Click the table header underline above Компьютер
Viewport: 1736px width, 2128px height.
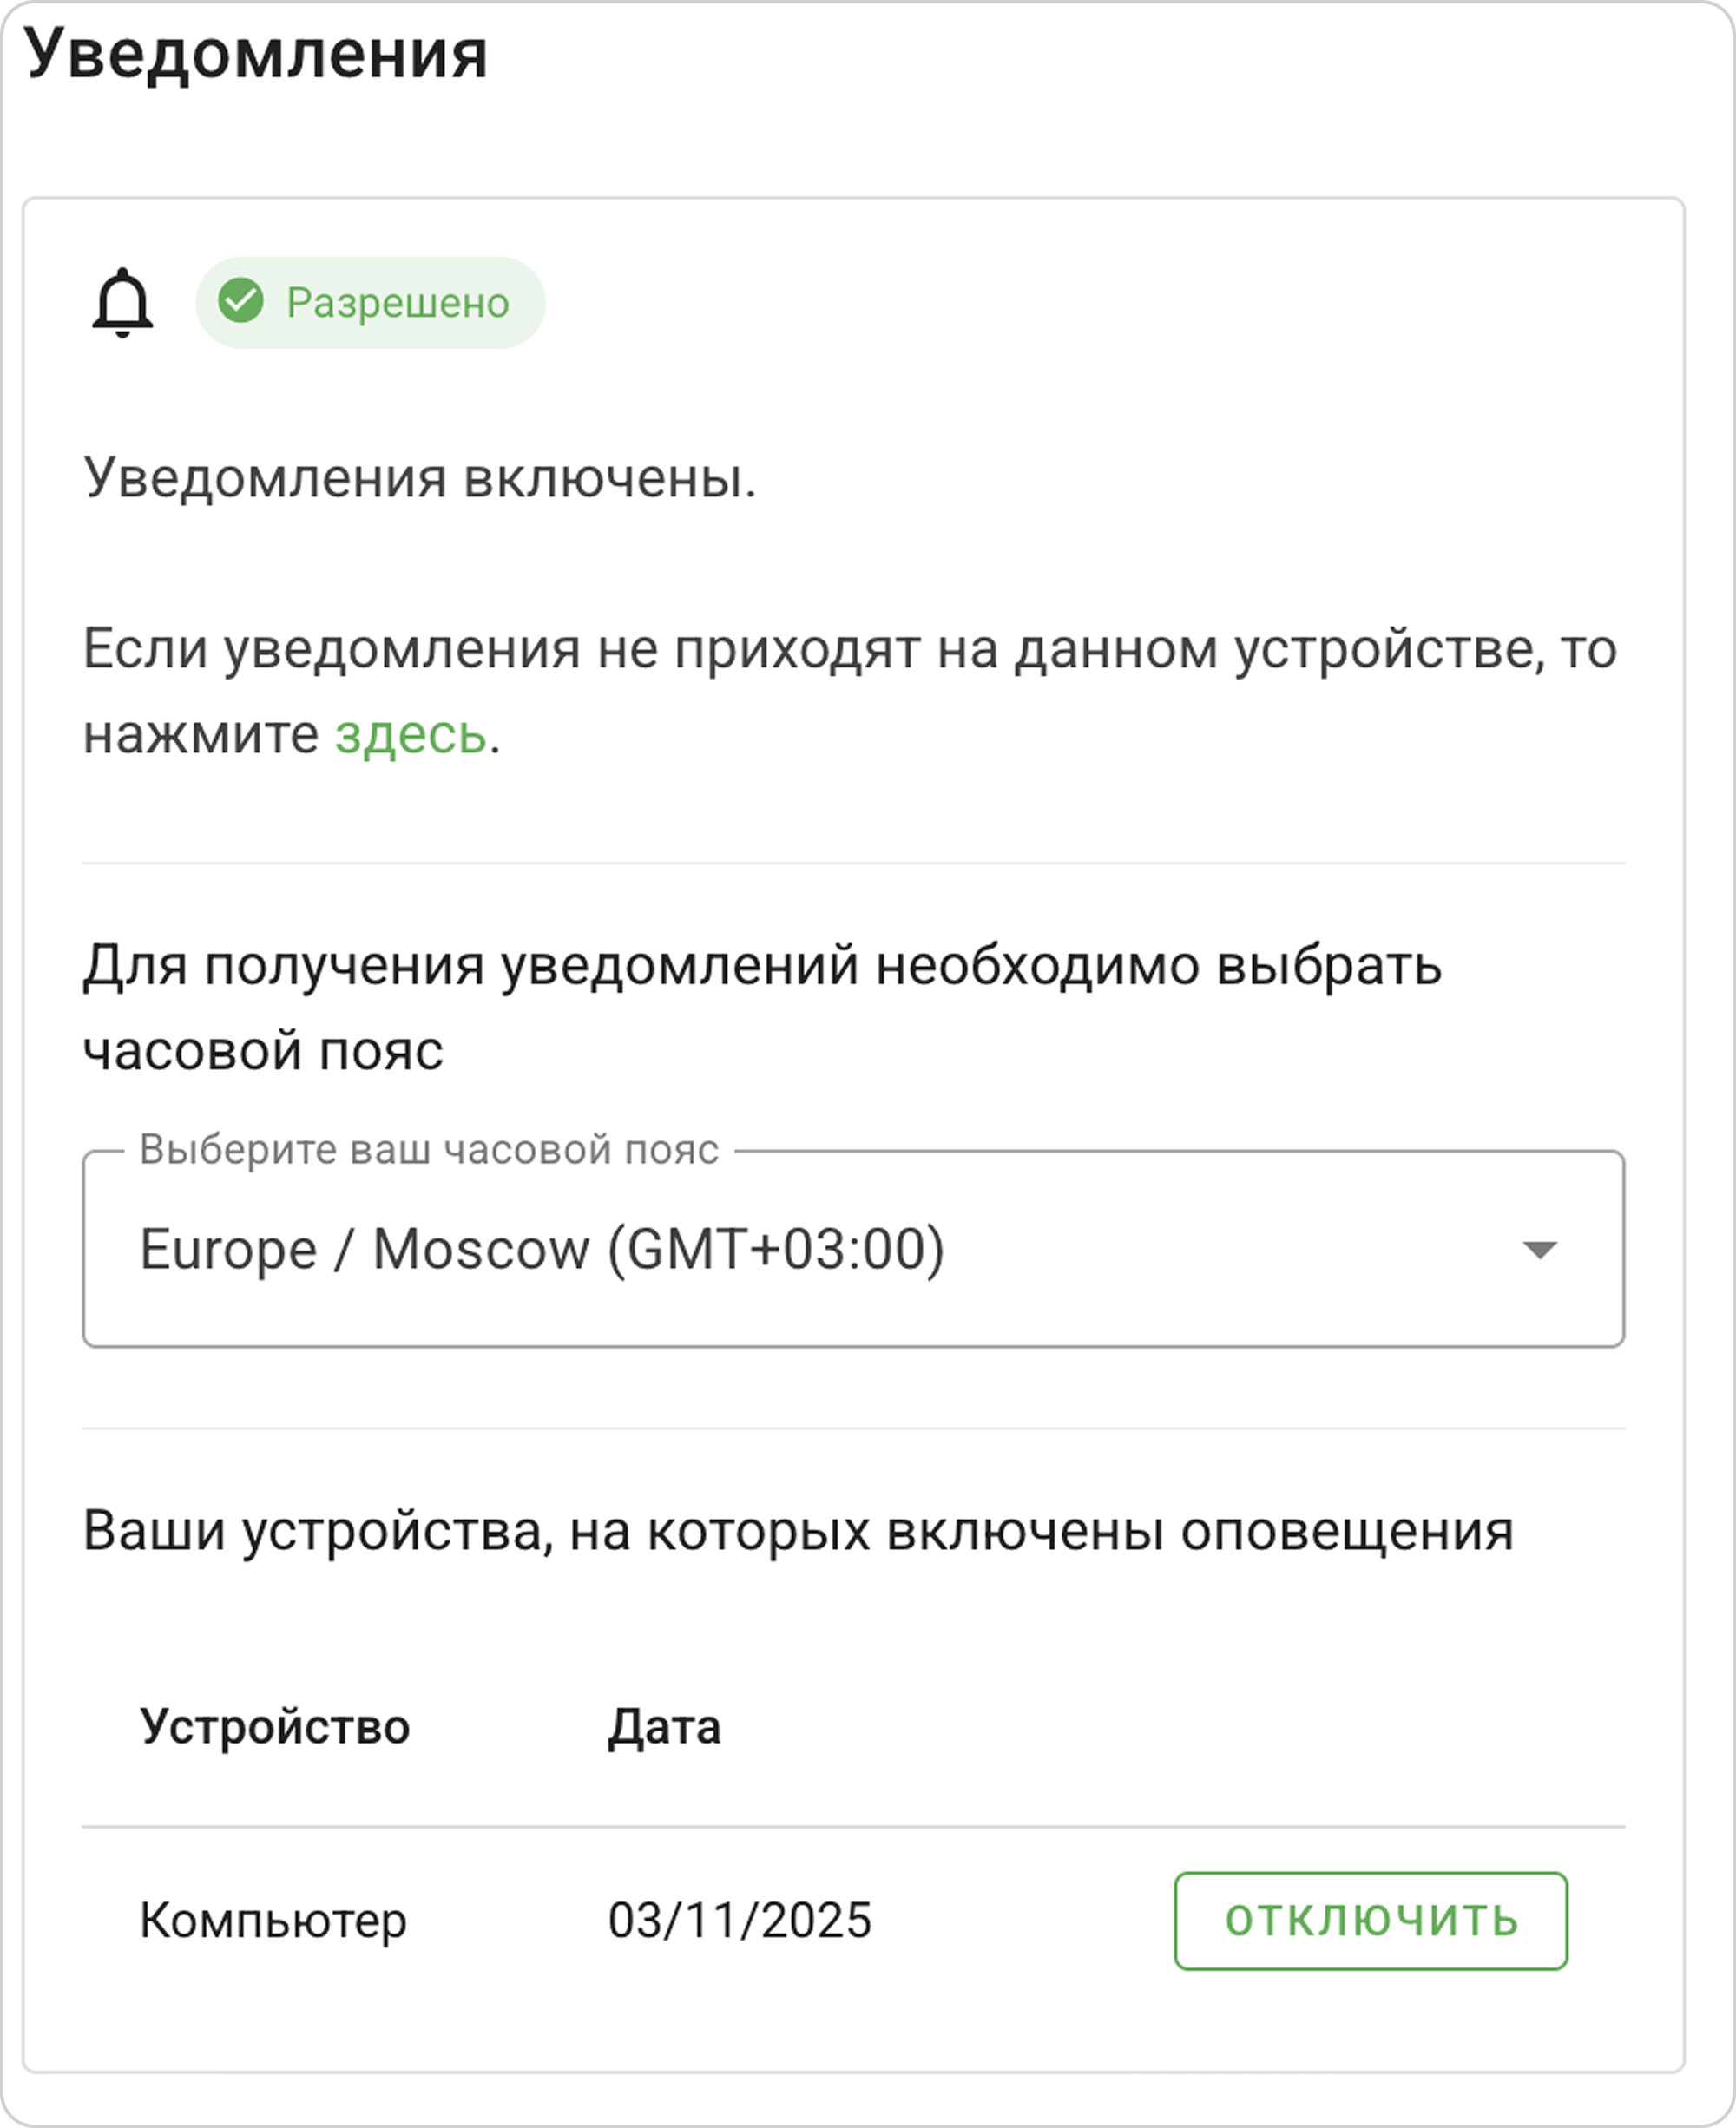pos(853,1826)
